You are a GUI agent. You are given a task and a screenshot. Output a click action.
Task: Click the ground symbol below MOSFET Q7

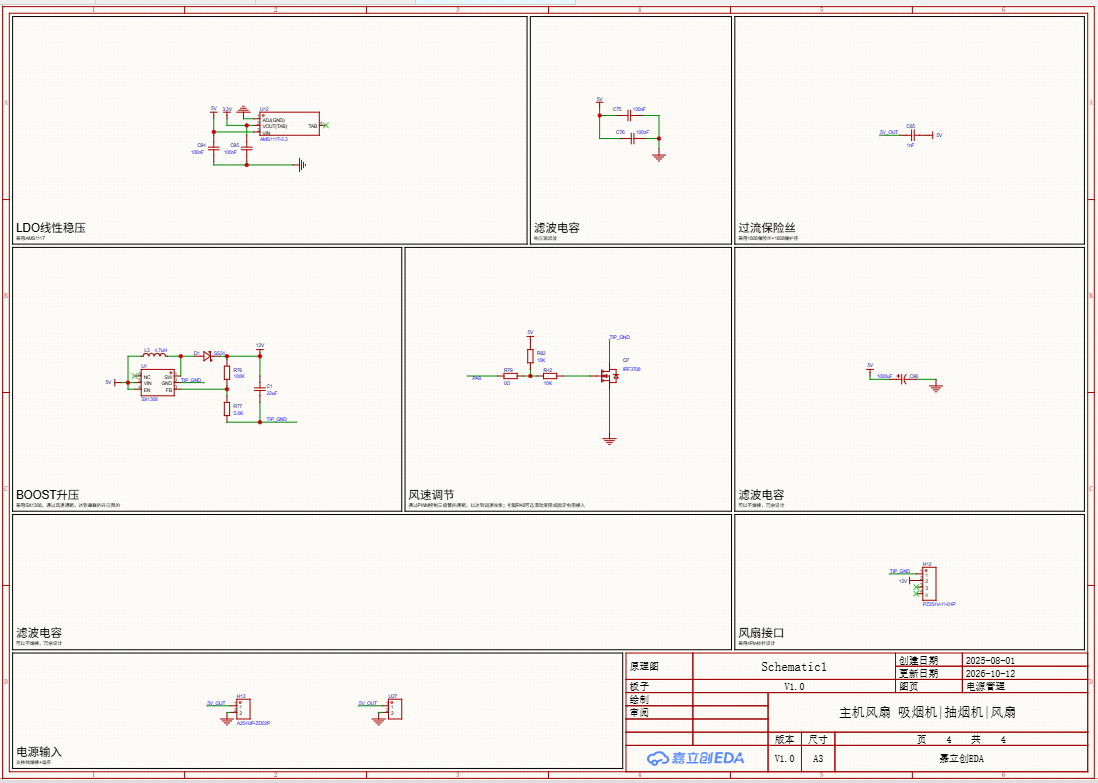610,440
